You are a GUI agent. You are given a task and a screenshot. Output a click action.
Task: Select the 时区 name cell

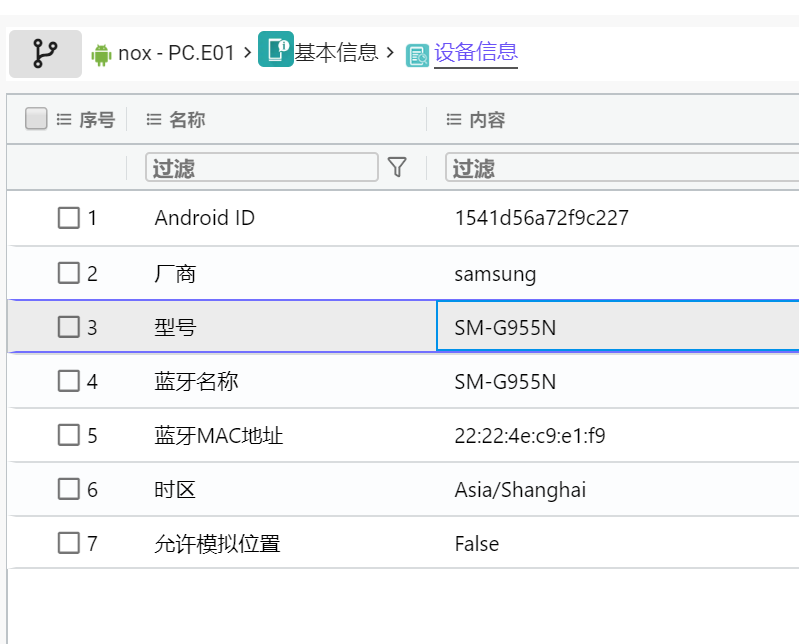tap(175, 490)
